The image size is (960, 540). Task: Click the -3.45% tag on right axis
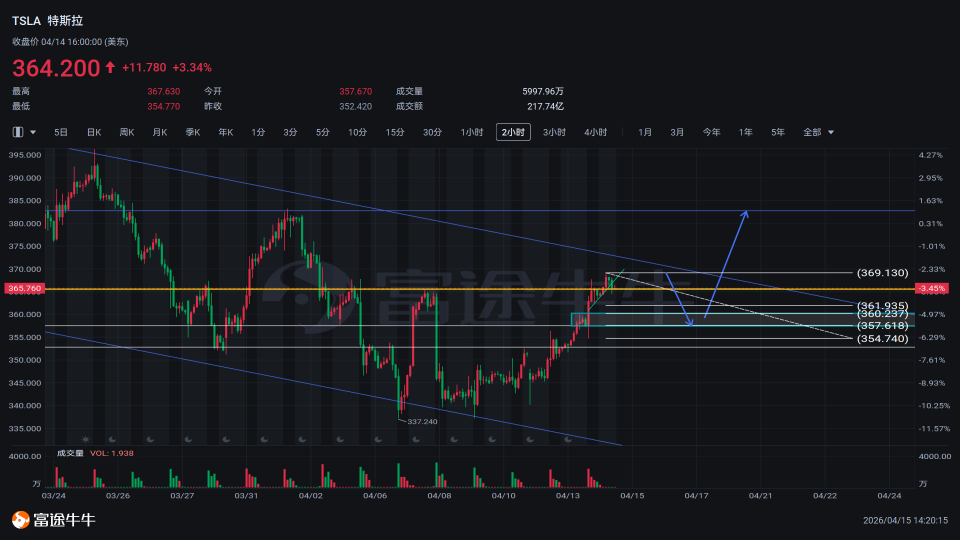(932, 288)
